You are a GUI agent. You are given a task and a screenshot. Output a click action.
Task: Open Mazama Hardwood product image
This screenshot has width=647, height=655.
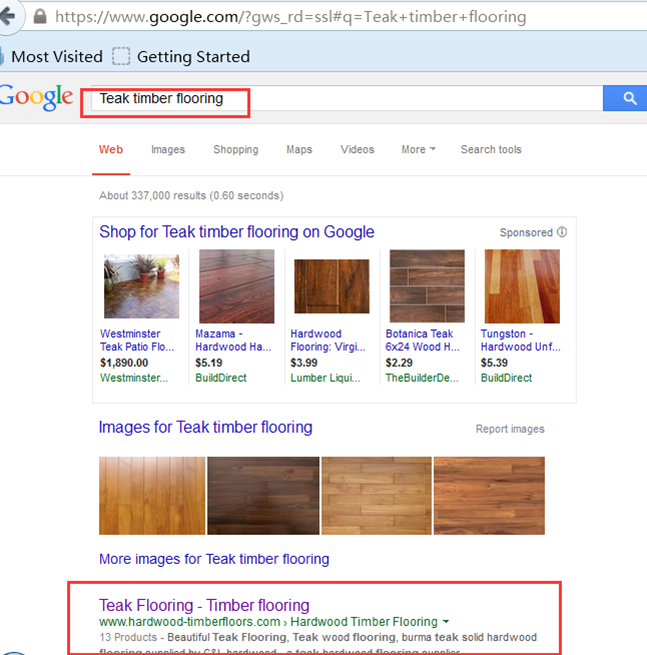coord(237,287)
